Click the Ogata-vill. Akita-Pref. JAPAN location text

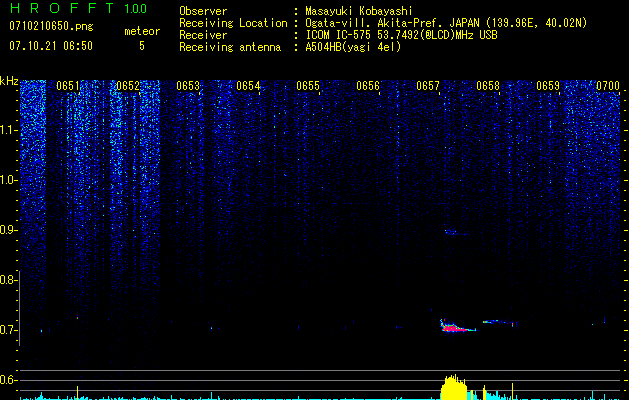tap(446, 23)
